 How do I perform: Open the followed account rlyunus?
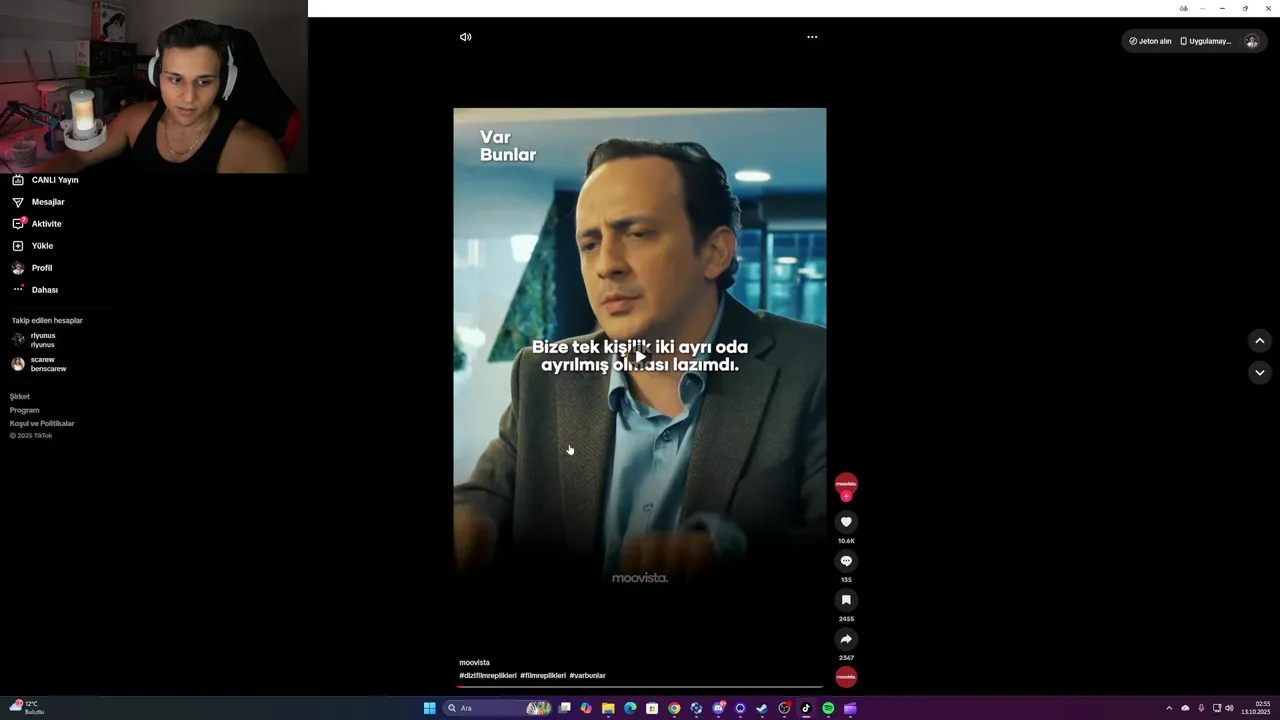point(34,340)
